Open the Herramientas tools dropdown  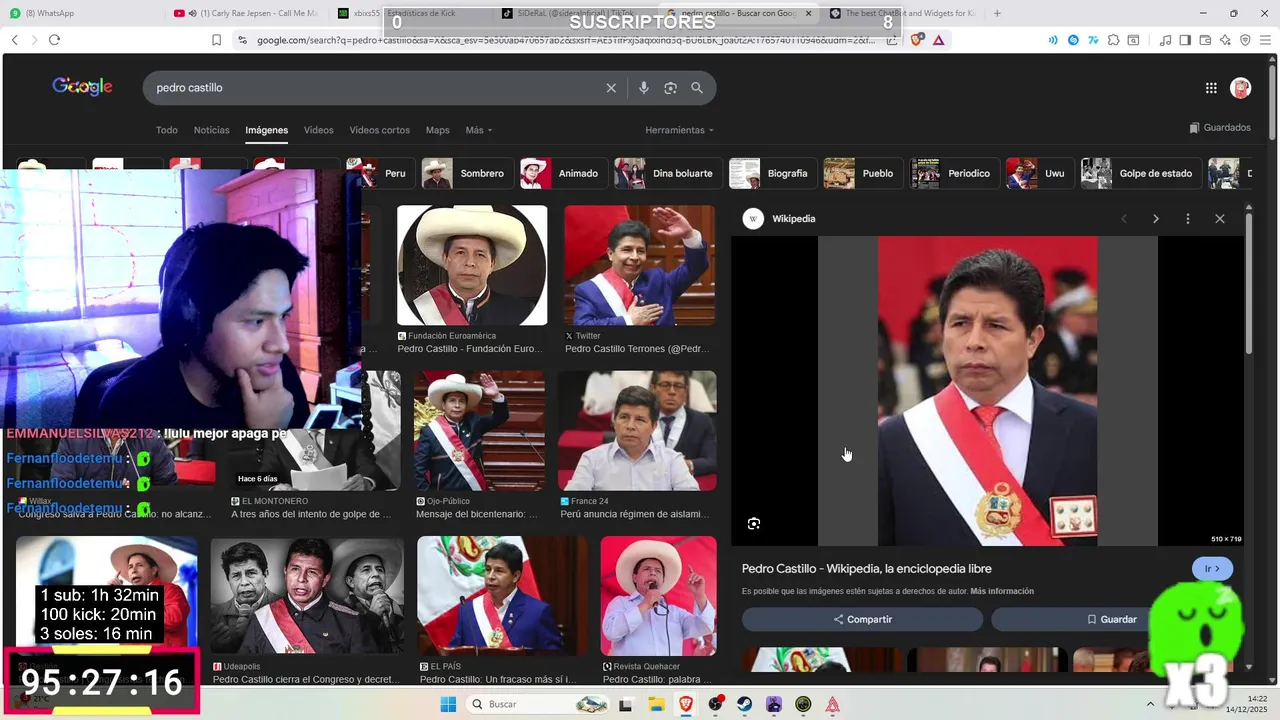(x=680, y=130)
